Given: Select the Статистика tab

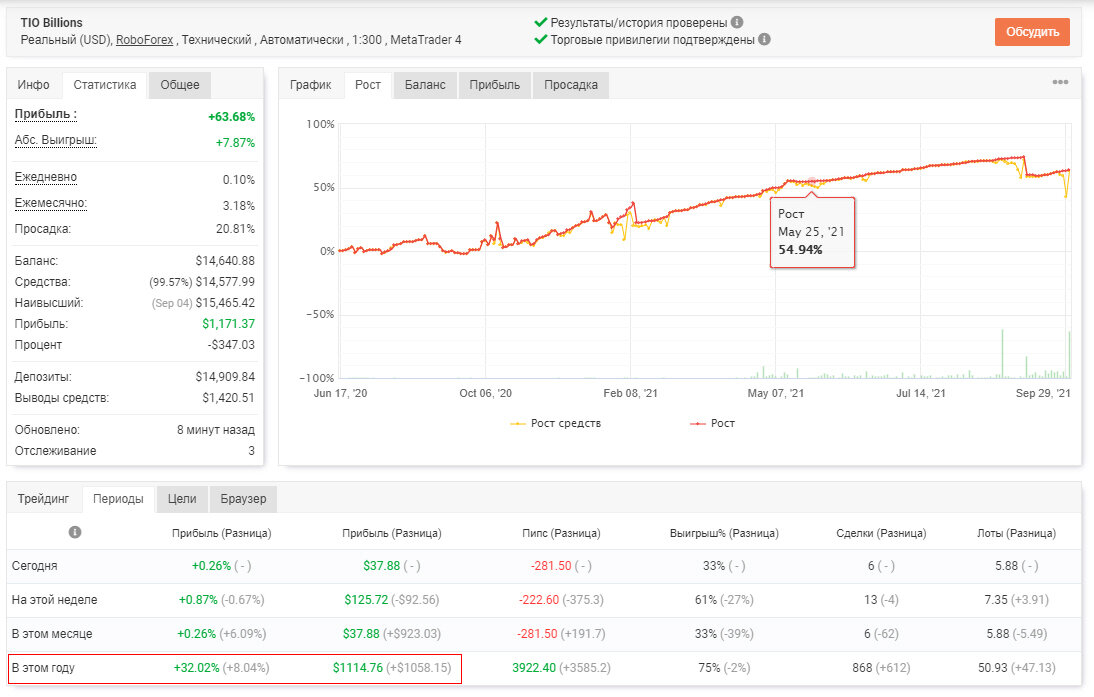Looking at the screenshot, I should click(x=105, y=85).
